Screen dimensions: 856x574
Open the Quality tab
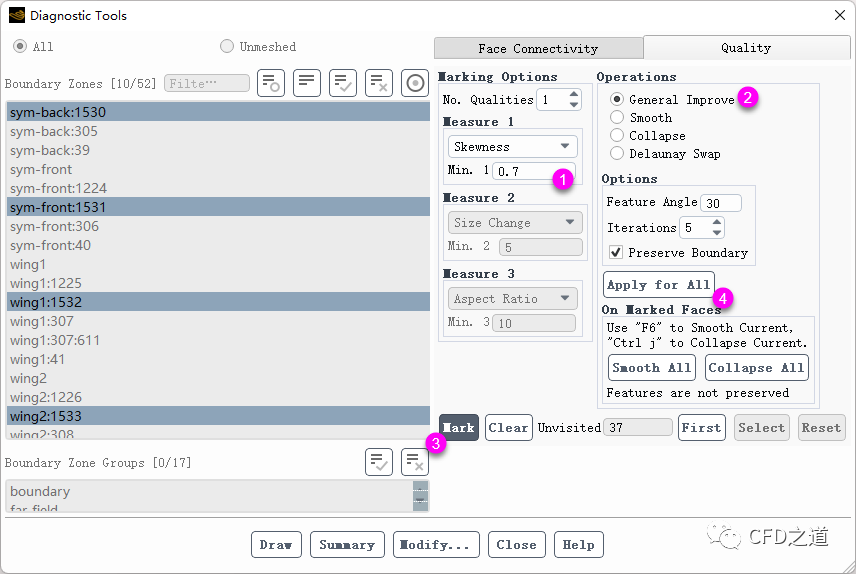click(746, 48)
